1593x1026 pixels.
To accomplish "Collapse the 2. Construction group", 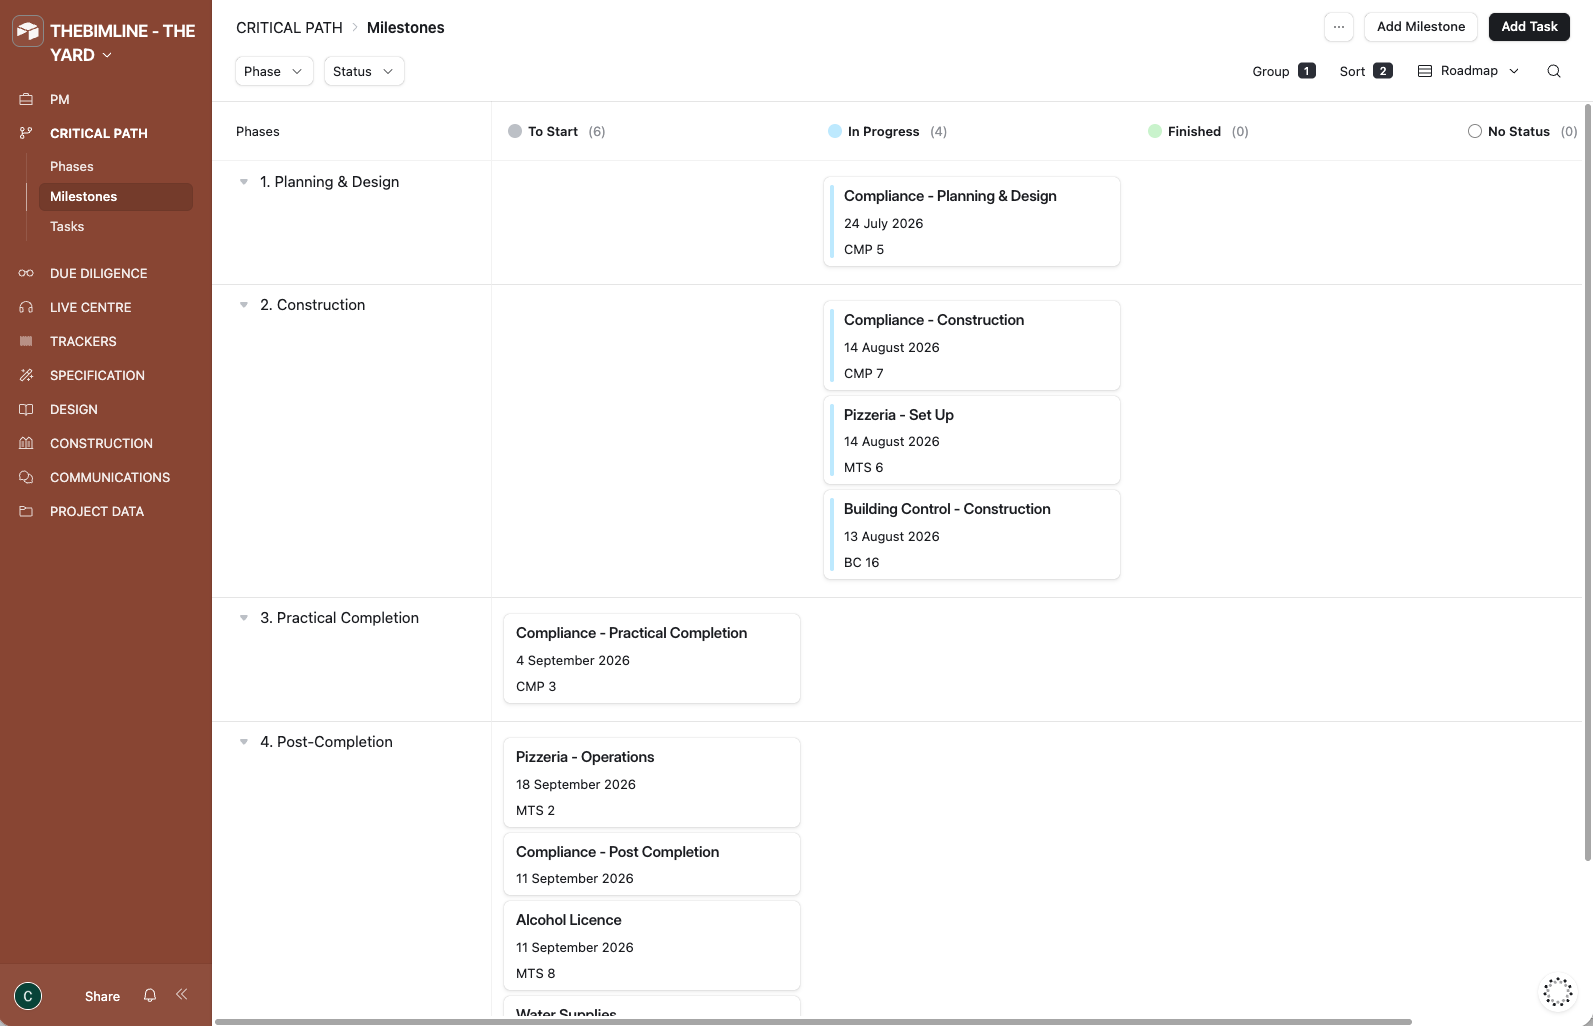I will [x=244, y=305].
